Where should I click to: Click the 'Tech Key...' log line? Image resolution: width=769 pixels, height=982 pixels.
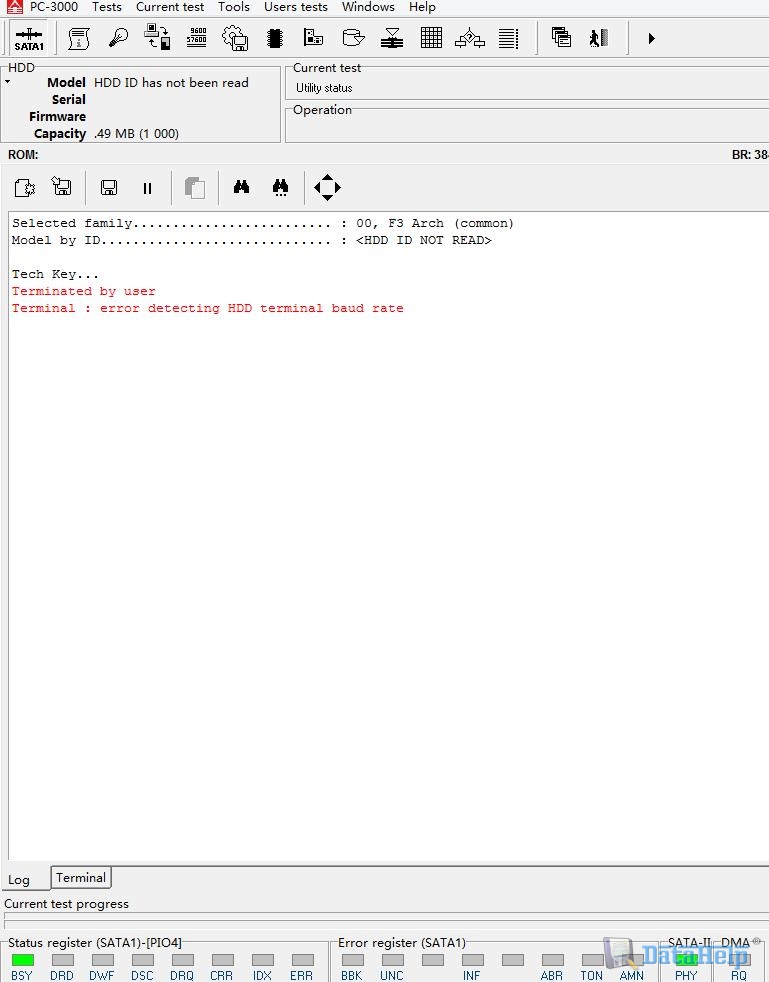pos(55,274)
